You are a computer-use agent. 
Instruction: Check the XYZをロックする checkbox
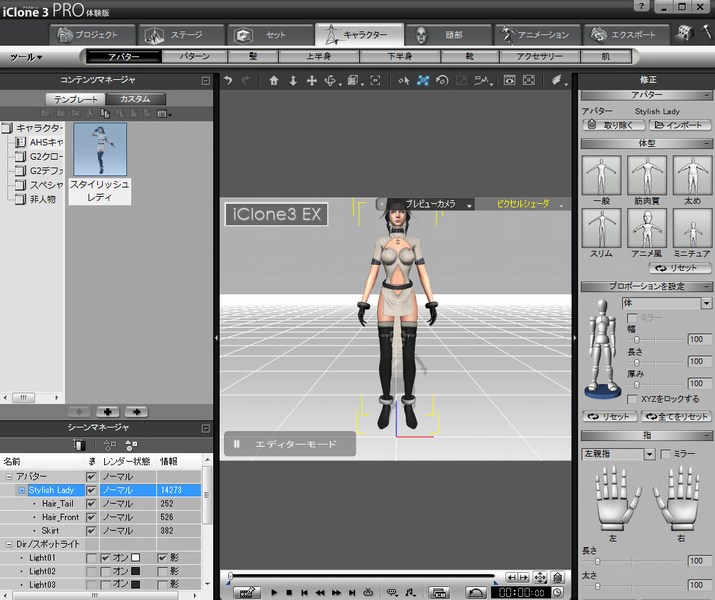pyautogui.click(x=632, y=399)
